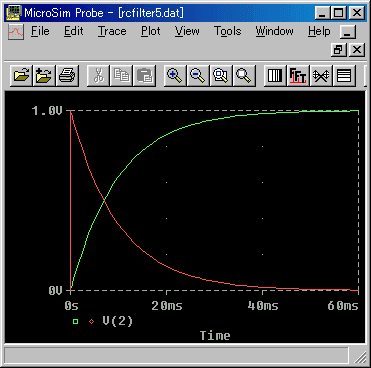Image resolution: width=371 pixels, height=368 pixels.
Task: Select the V(2) trace label in legend
Action: [118, 321]
